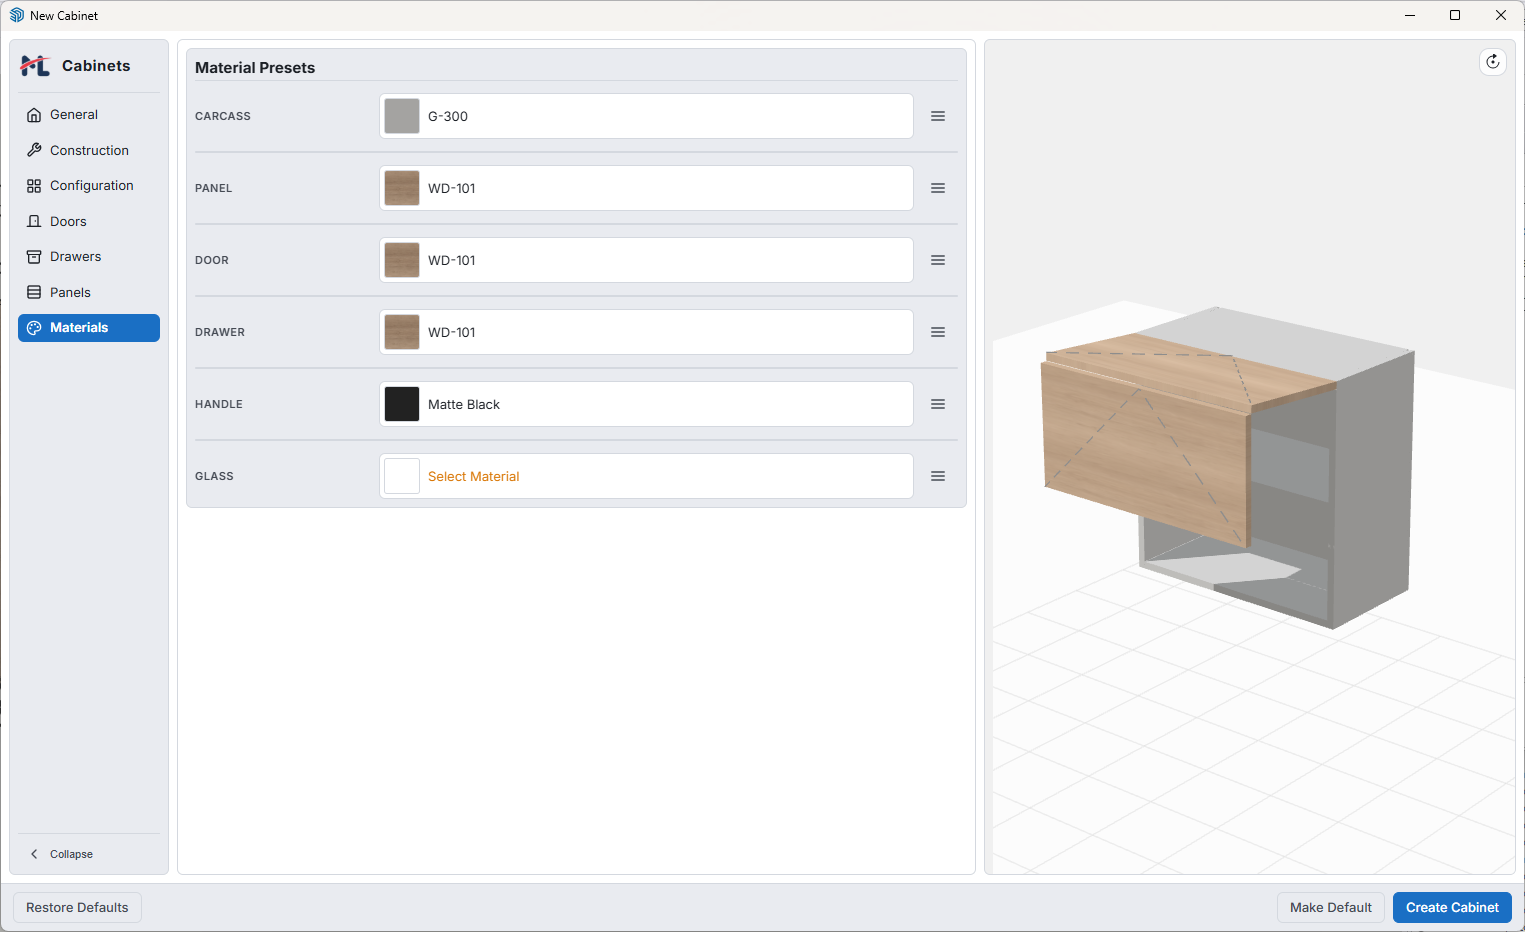The image size is (1525, 932).
Task: Click the Drawer WD-101 wood swatch
Action: tap(402, 332)
